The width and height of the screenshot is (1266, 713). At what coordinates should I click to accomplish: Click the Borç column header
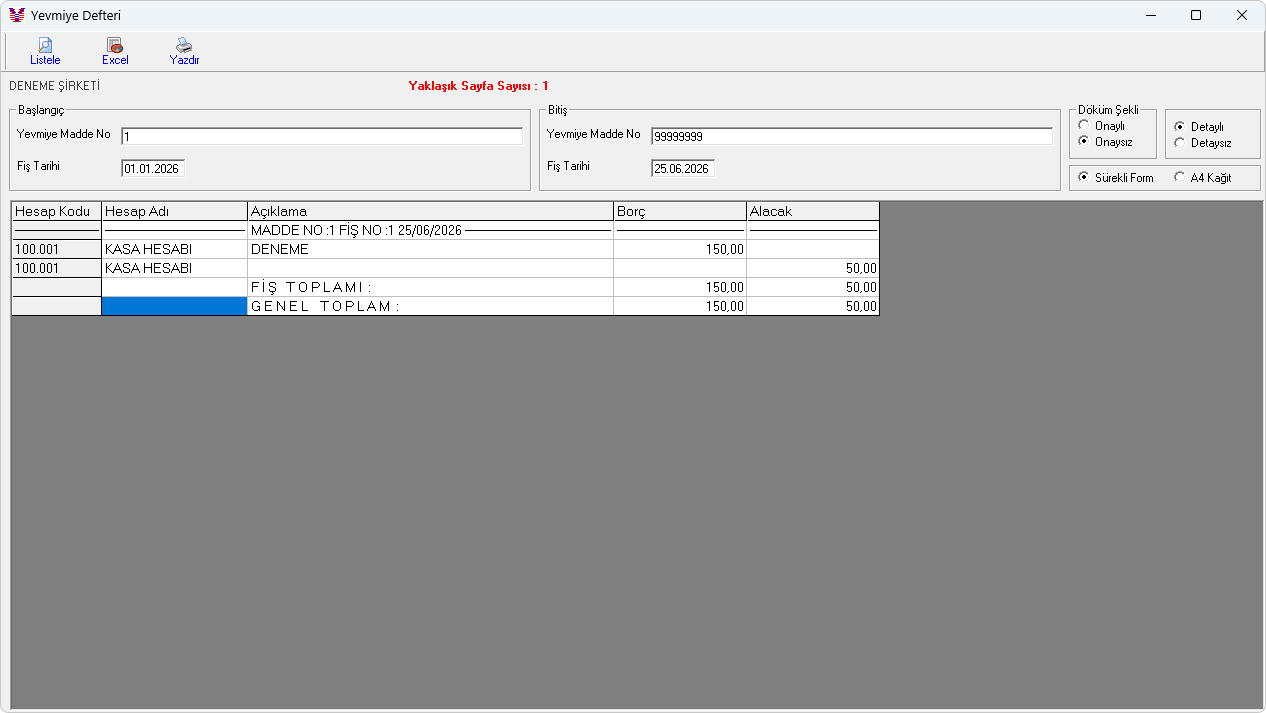(x=680, y=211)
